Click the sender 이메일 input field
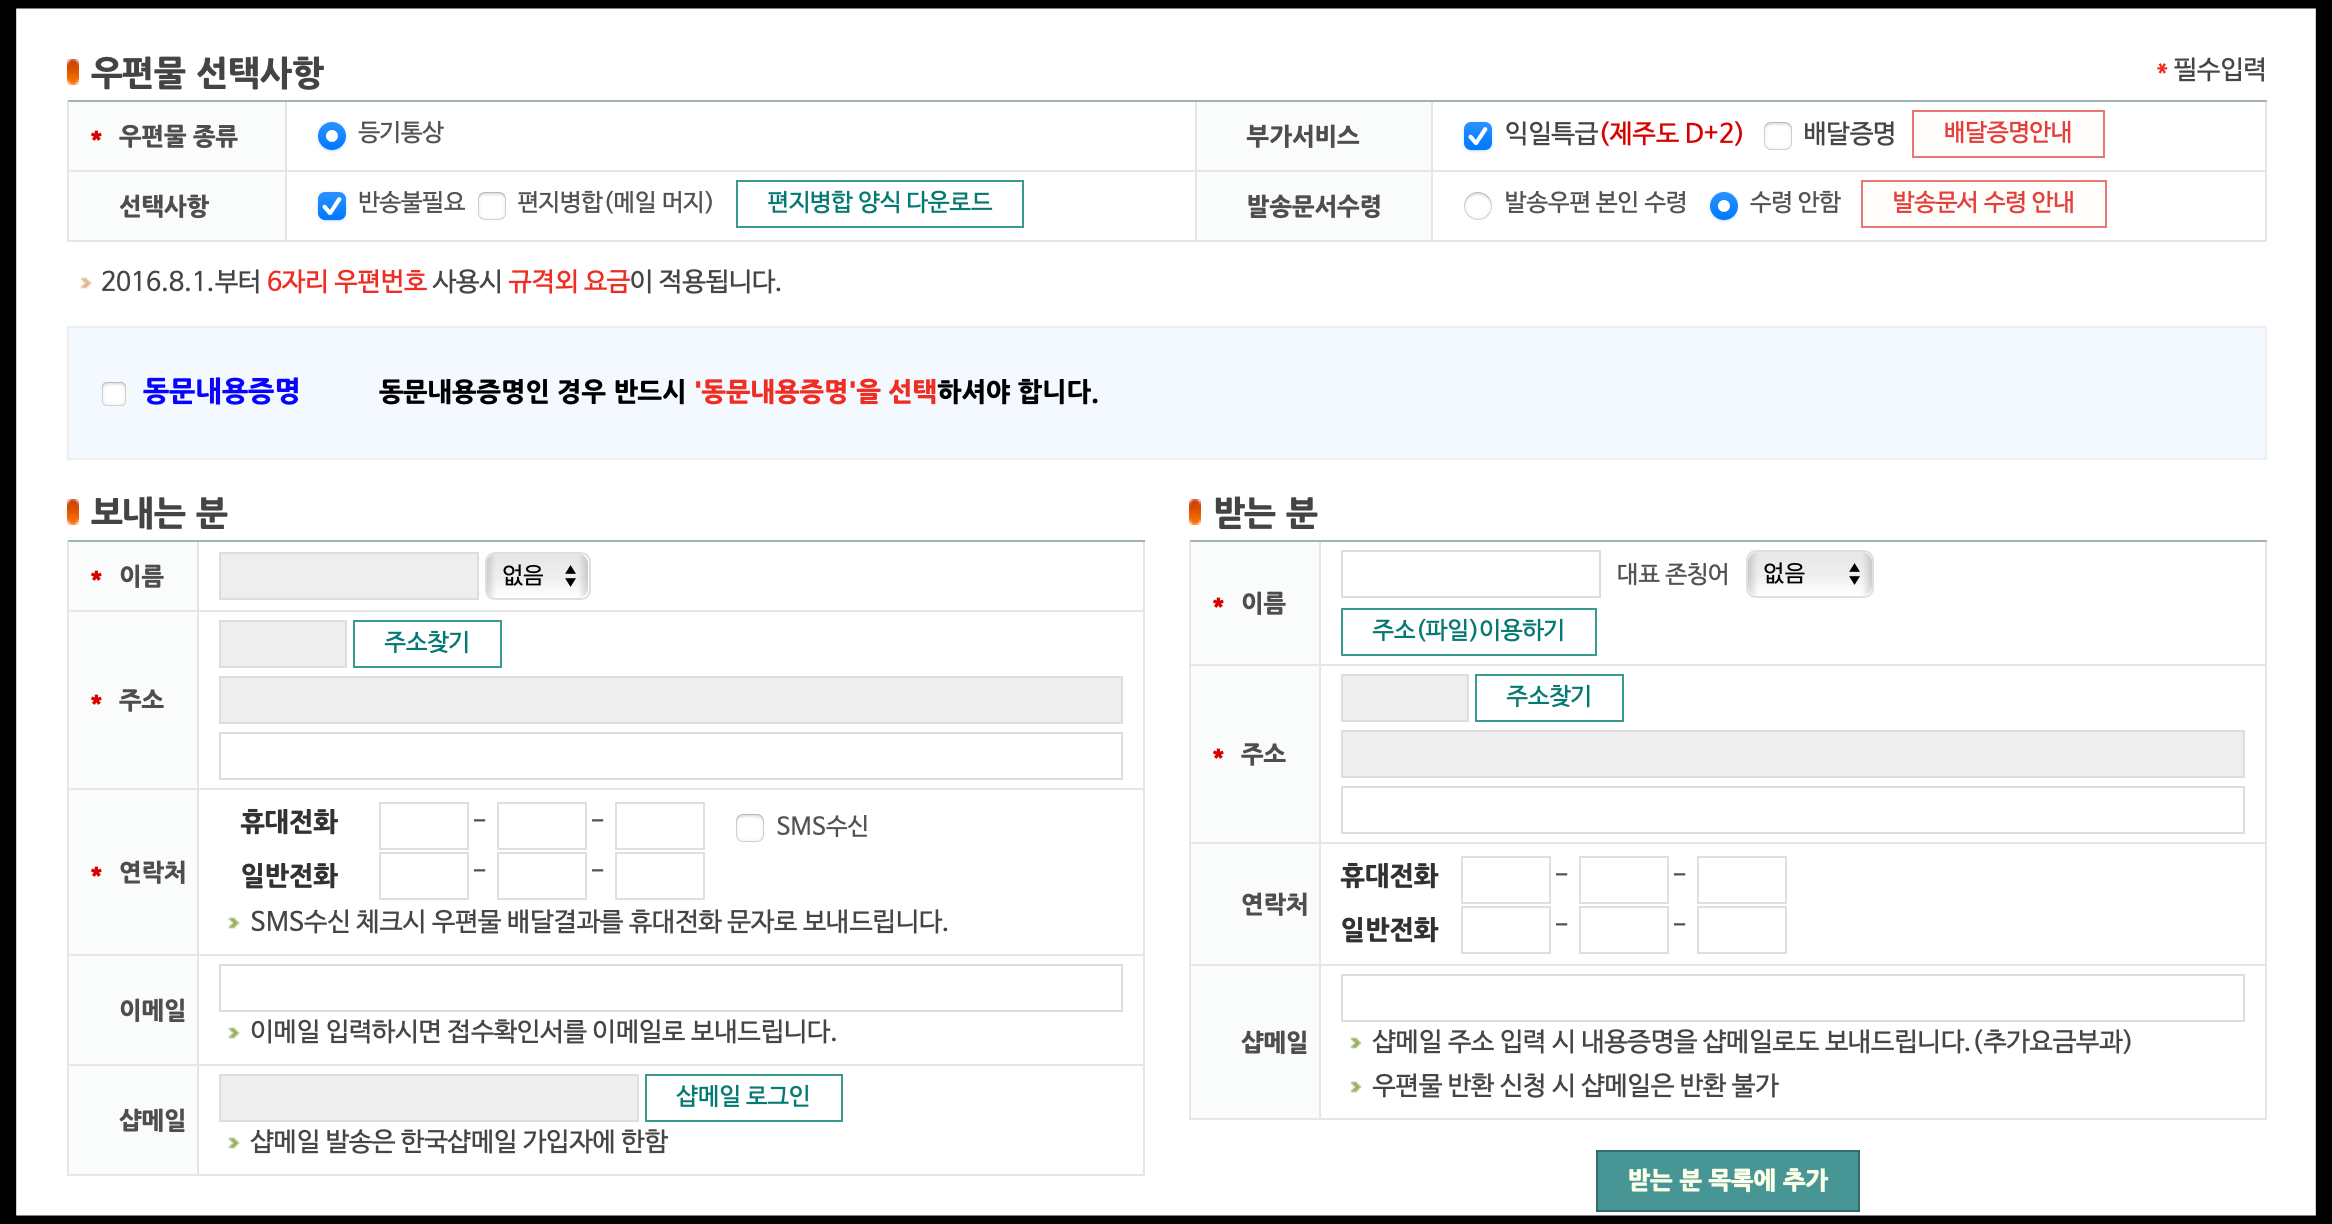This screenshot has height=1224, width=2332. [670, 988]
